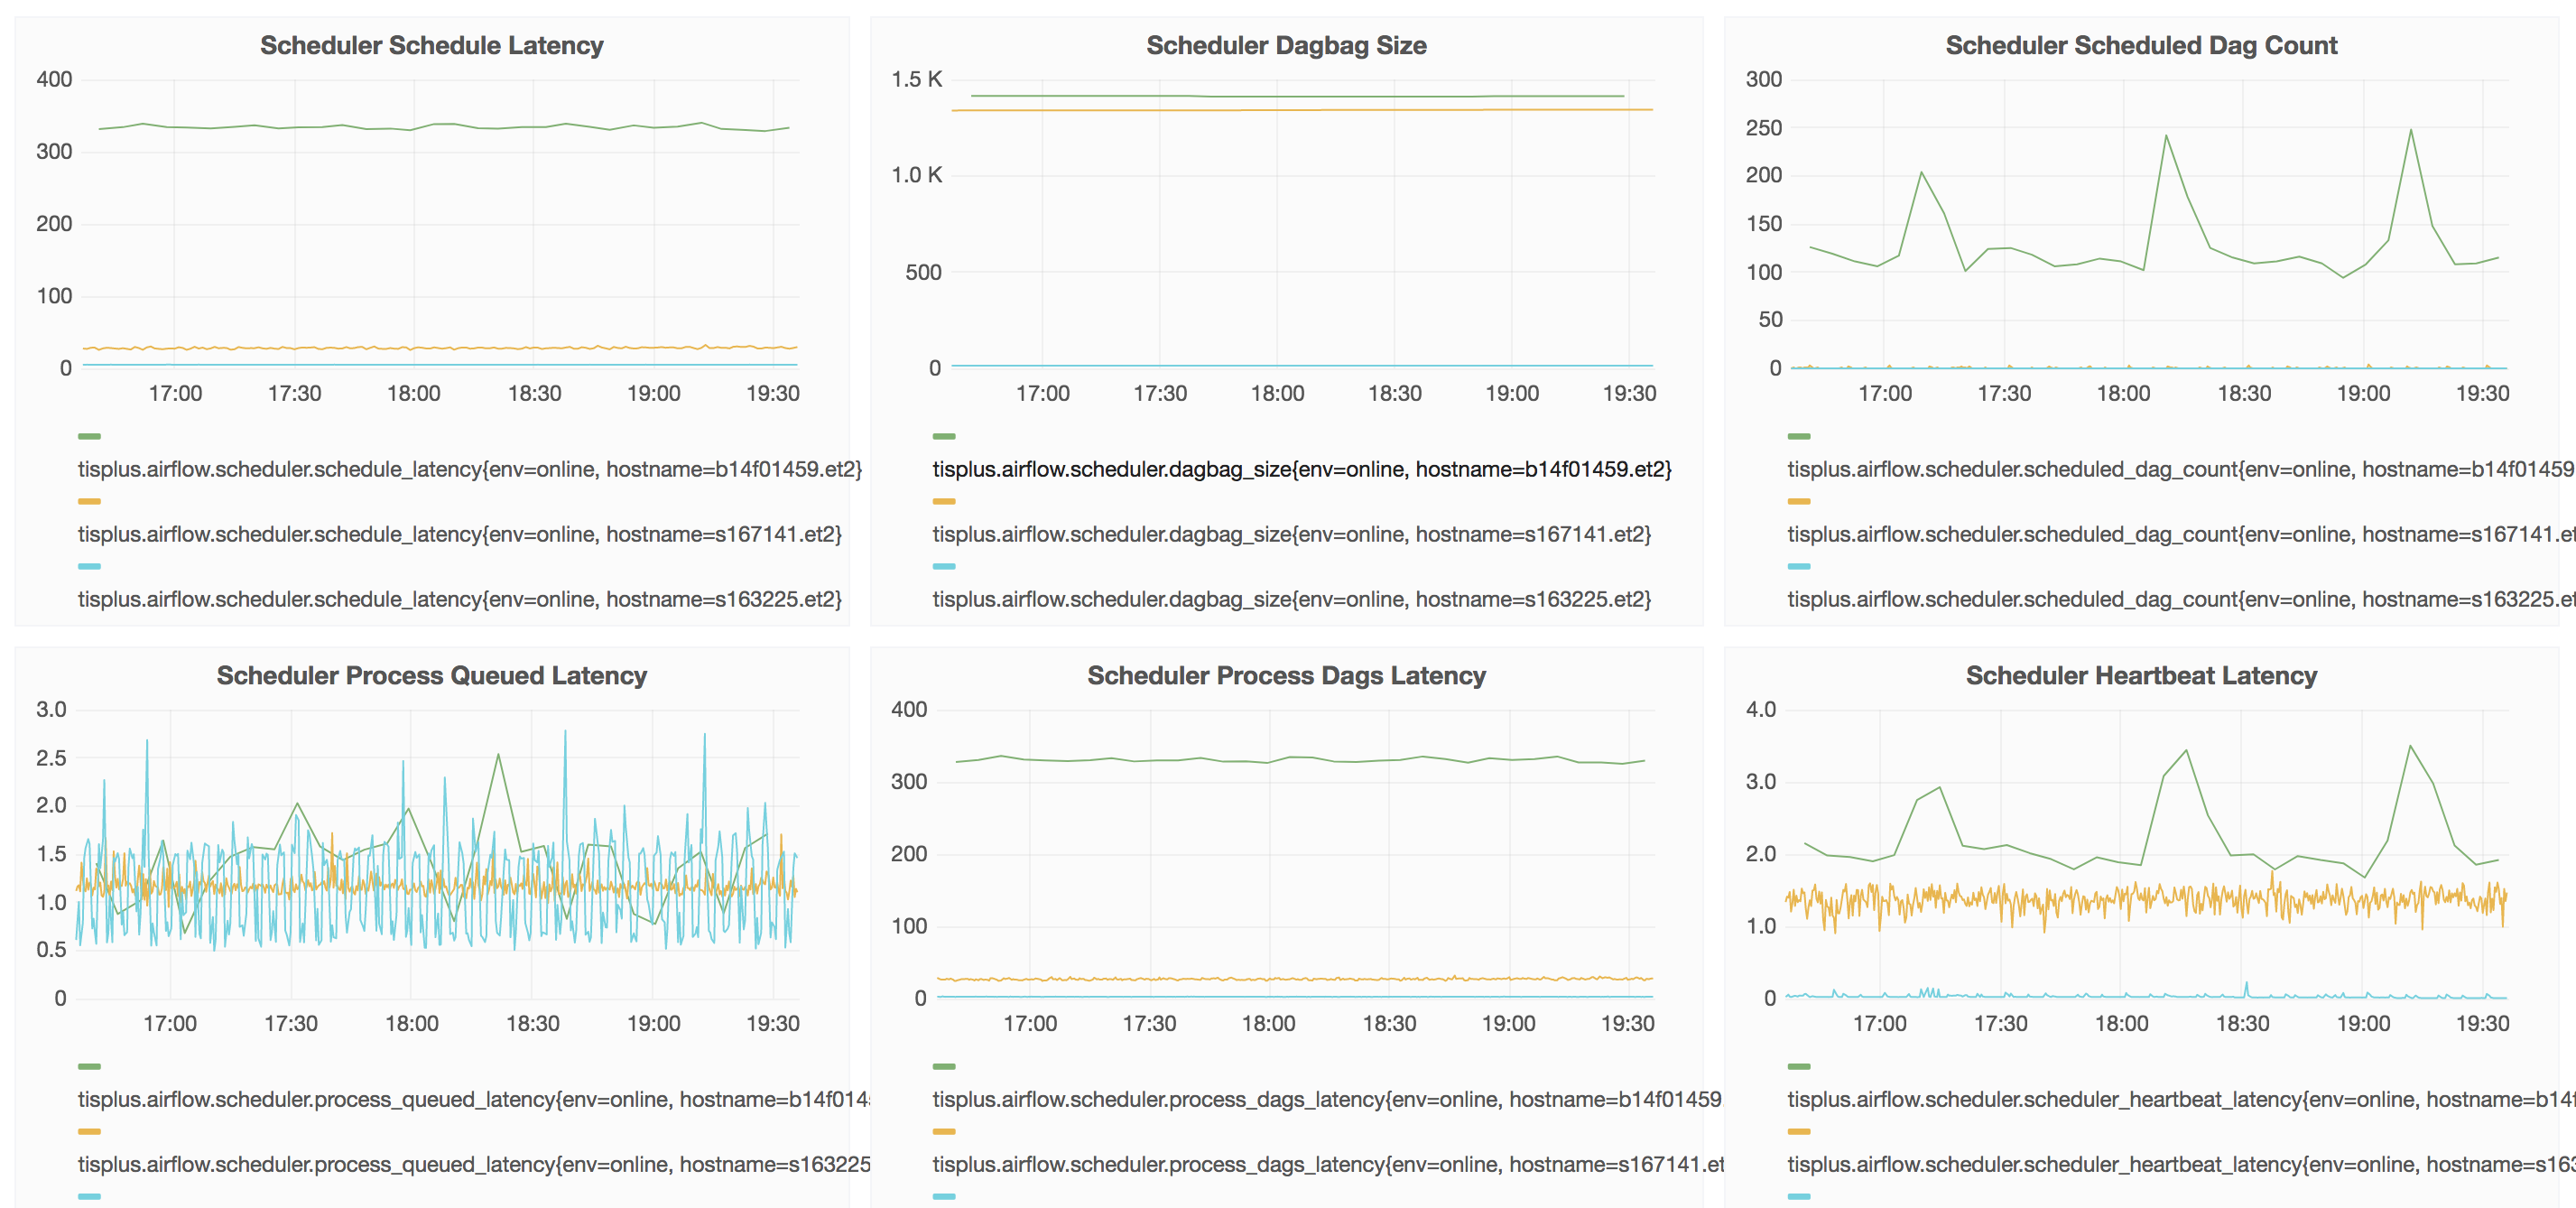Screen dimensions: 2576x1208
Task: Select dagbag_size legend entry for hostname s167141.et2
Action: 1292,534
